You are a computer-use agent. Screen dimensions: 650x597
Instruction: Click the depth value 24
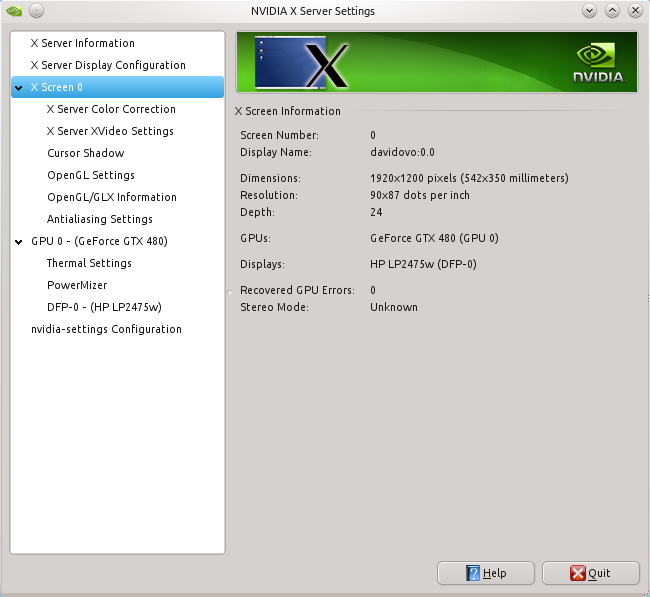(376, 212)
